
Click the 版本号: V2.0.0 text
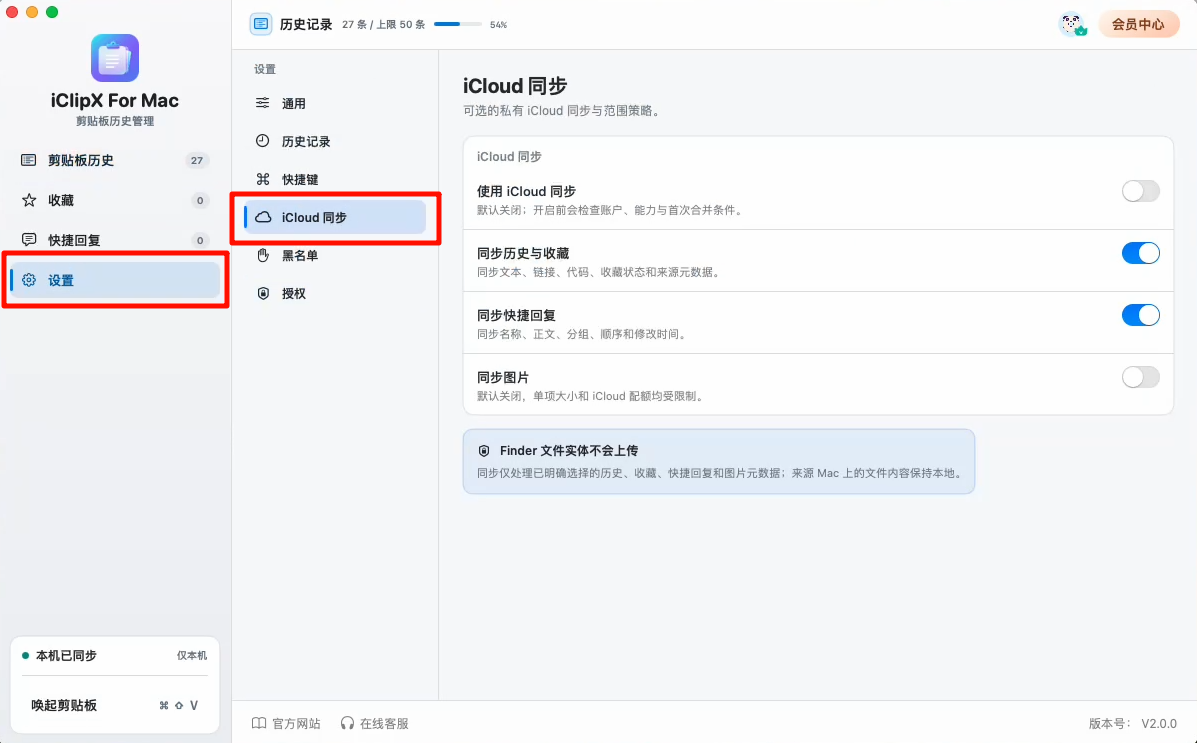(1133, 723)
